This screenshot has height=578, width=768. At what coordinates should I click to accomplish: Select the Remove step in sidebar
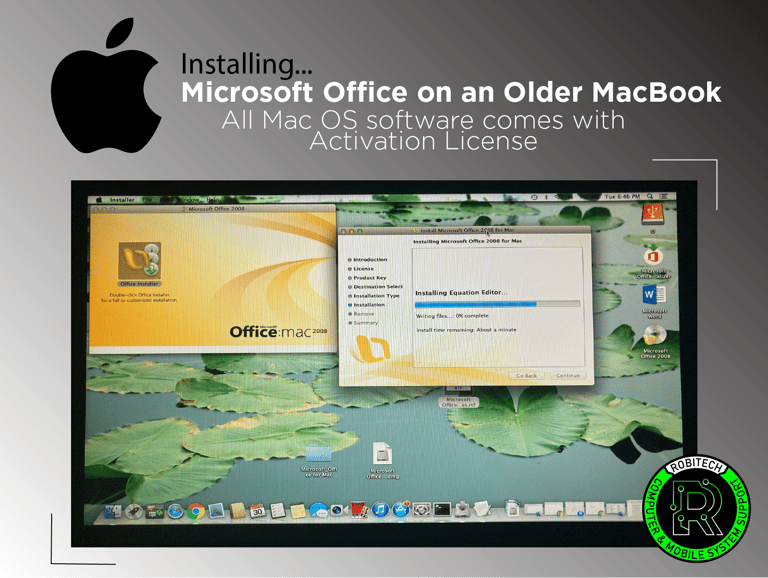(x=363, y=314)
